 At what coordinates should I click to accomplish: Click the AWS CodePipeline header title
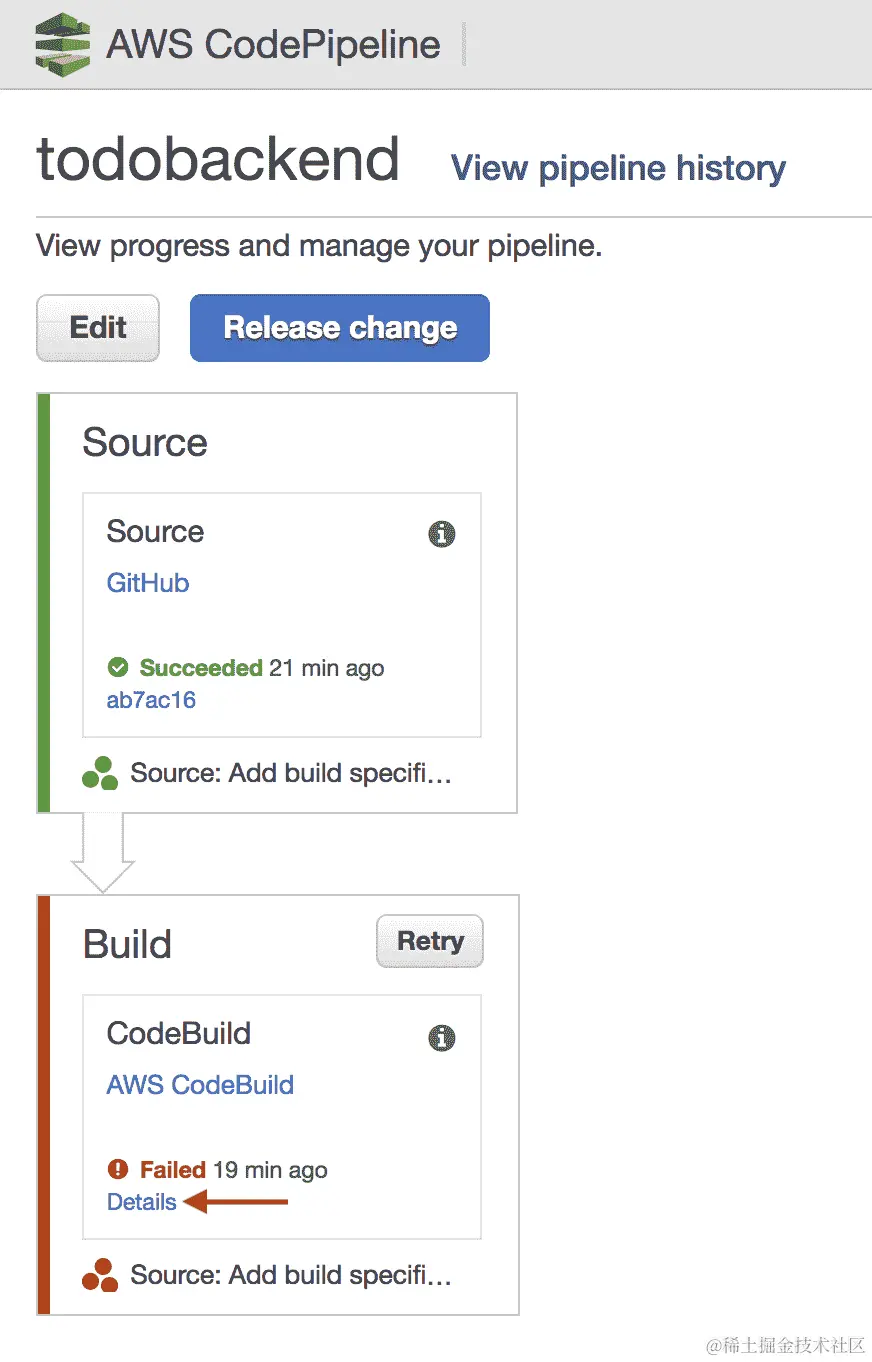[273, 45]
